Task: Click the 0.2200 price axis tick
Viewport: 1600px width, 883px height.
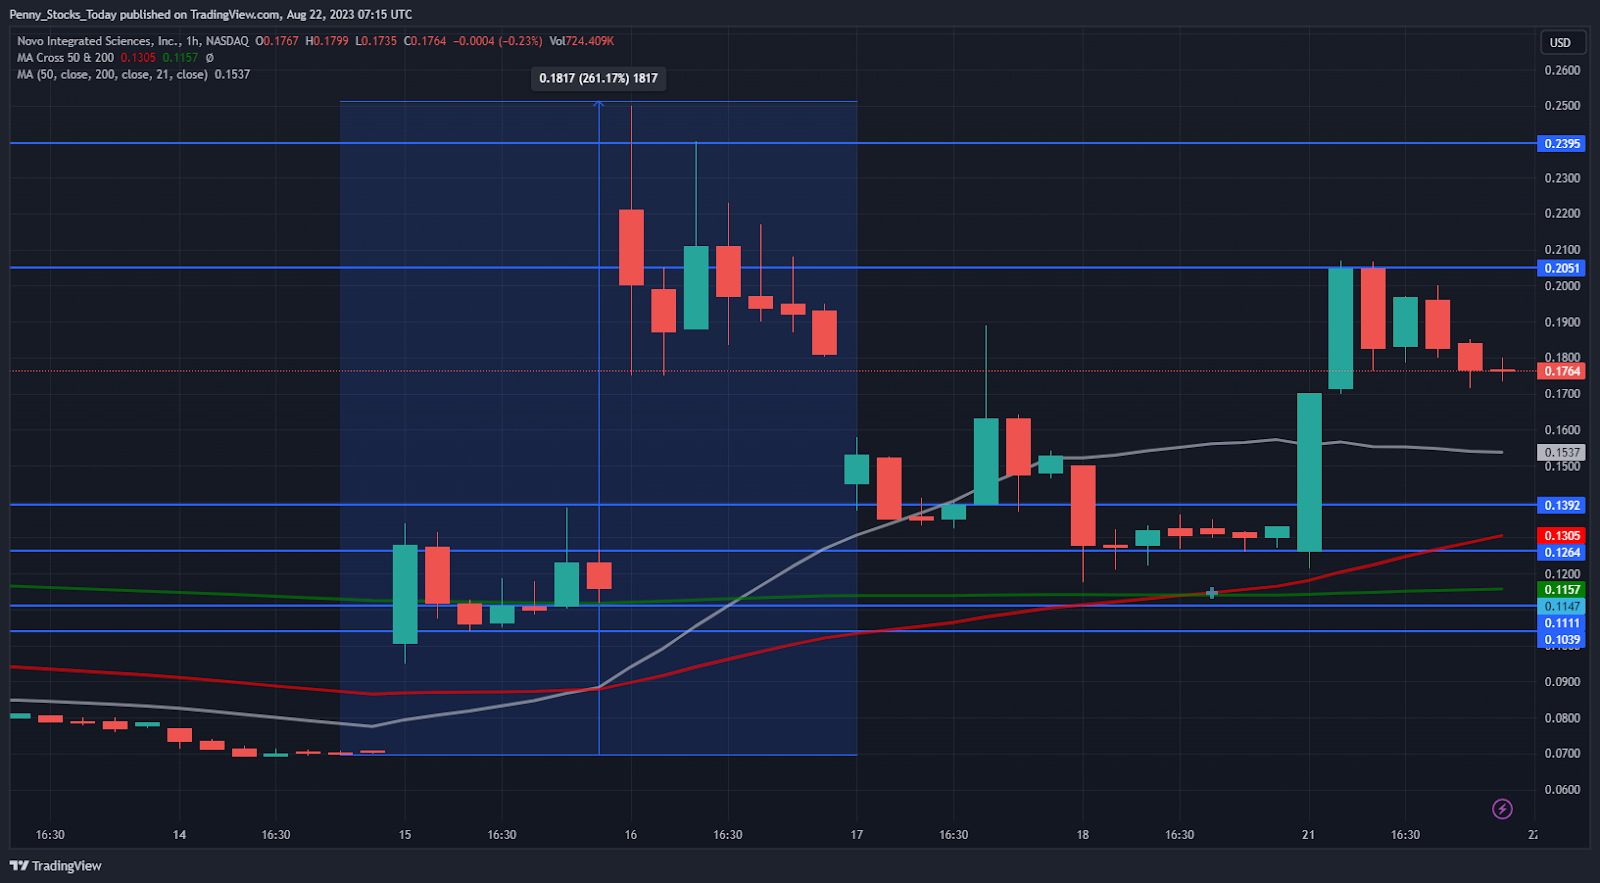Action: 1562,214
